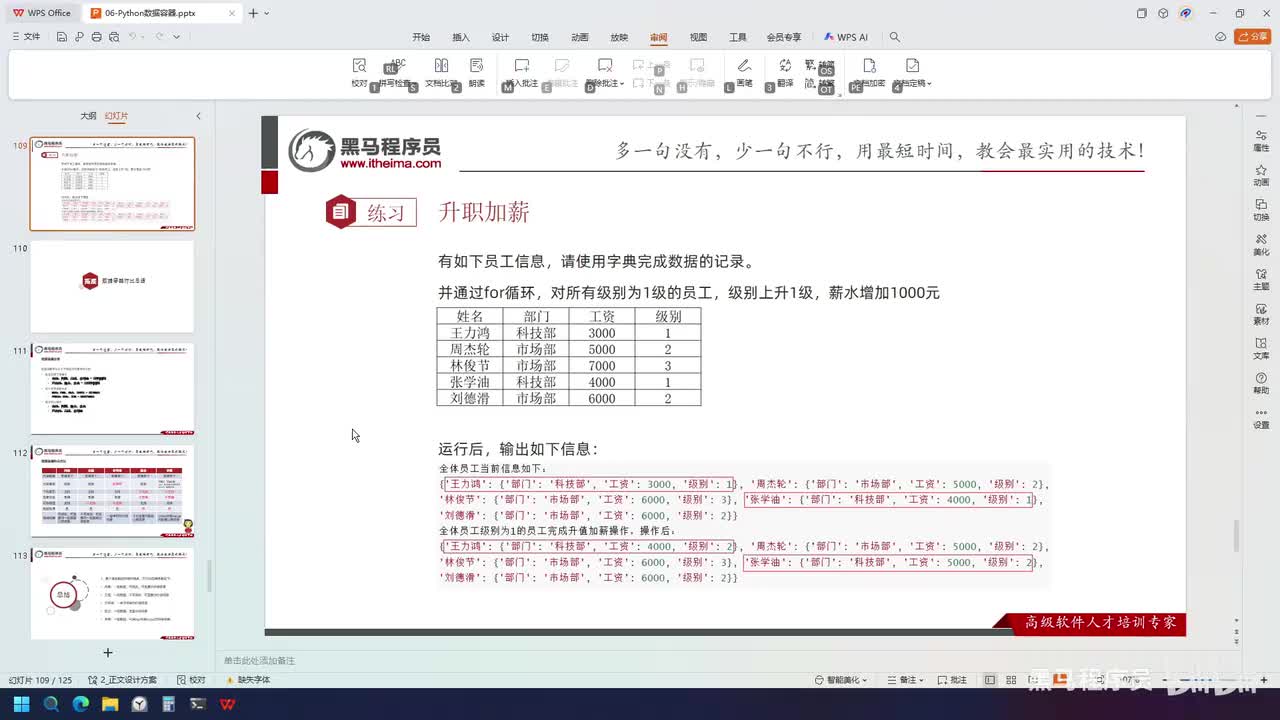1280x720 pixels.
Task: Open Windows Start menu
Action: pos(21,704)
